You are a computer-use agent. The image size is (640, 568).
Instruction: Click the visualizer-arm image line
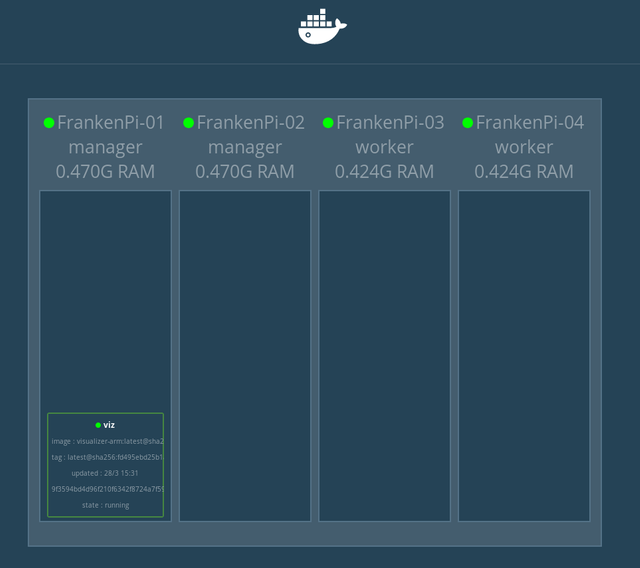tap(106, 441)
